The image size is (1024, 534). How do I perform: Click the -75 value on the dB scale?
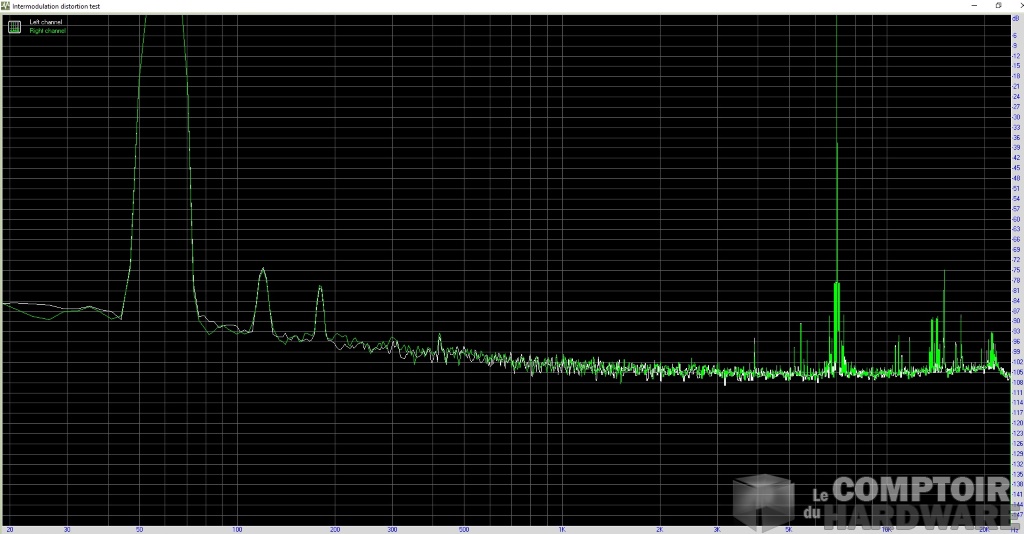(1015, 269)
